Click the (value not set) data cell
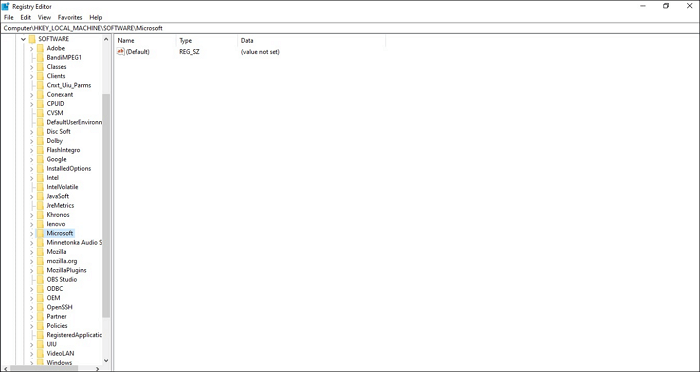The image size is (700, 372). (x=260, y=52)
